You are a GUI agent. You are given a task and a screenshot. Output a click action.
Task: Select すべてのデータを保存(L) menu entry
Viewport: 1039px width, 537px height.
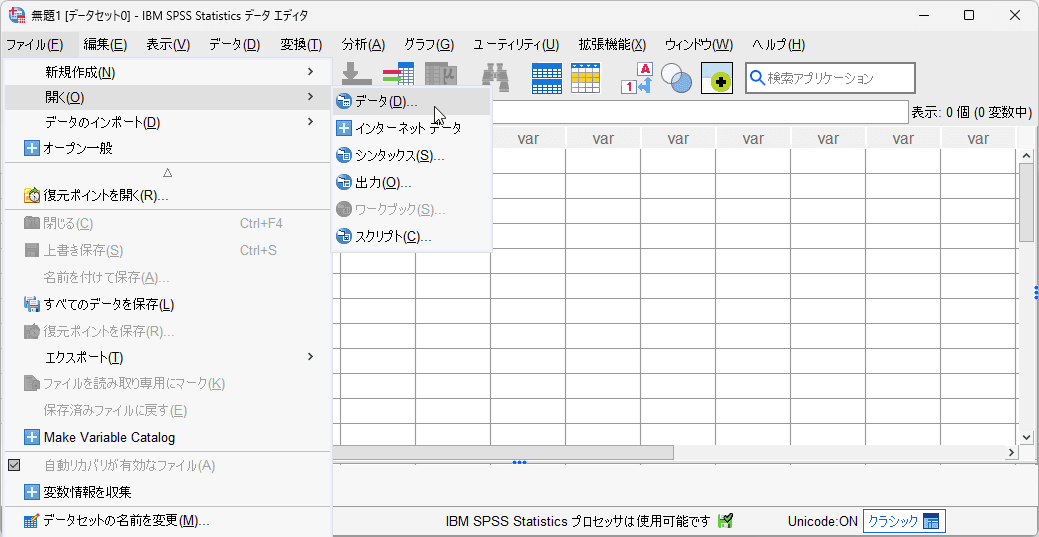click(168, 304)
